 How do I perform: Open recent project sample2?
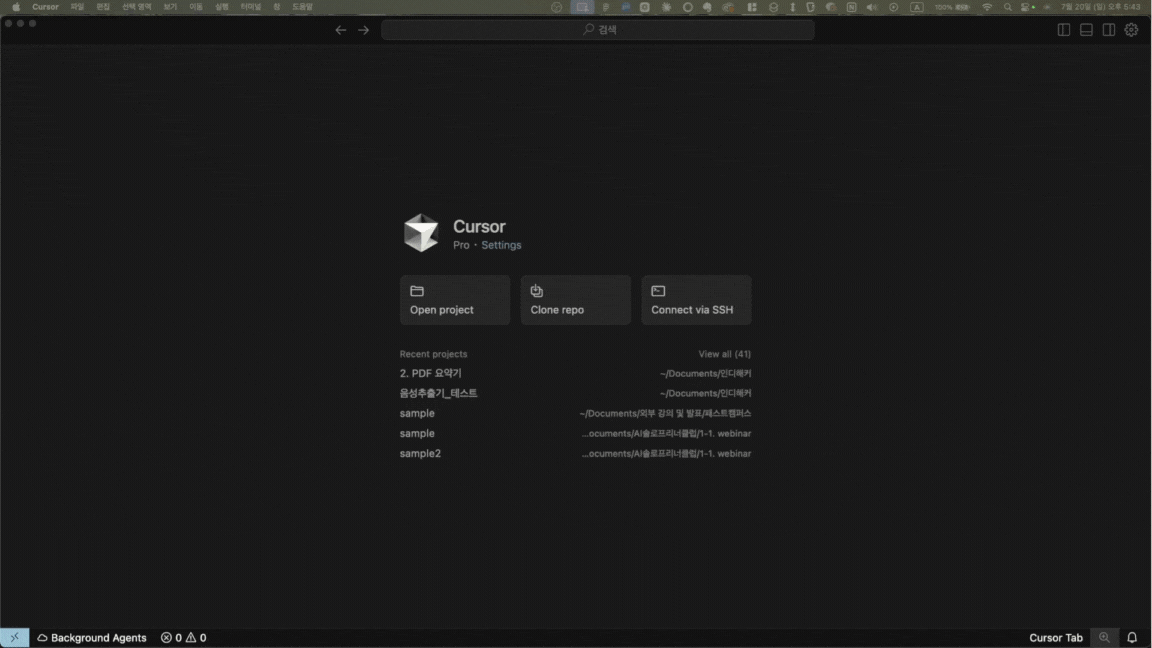point(575,453)
